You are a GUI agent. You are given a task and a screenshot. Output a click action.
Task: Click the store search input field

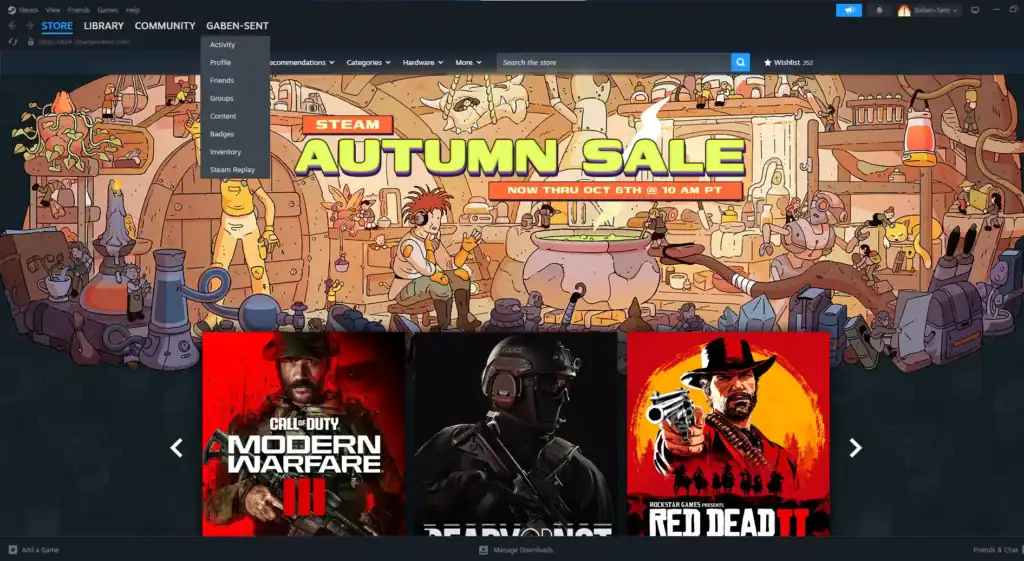pyautogui.click(x=613, y=62)
